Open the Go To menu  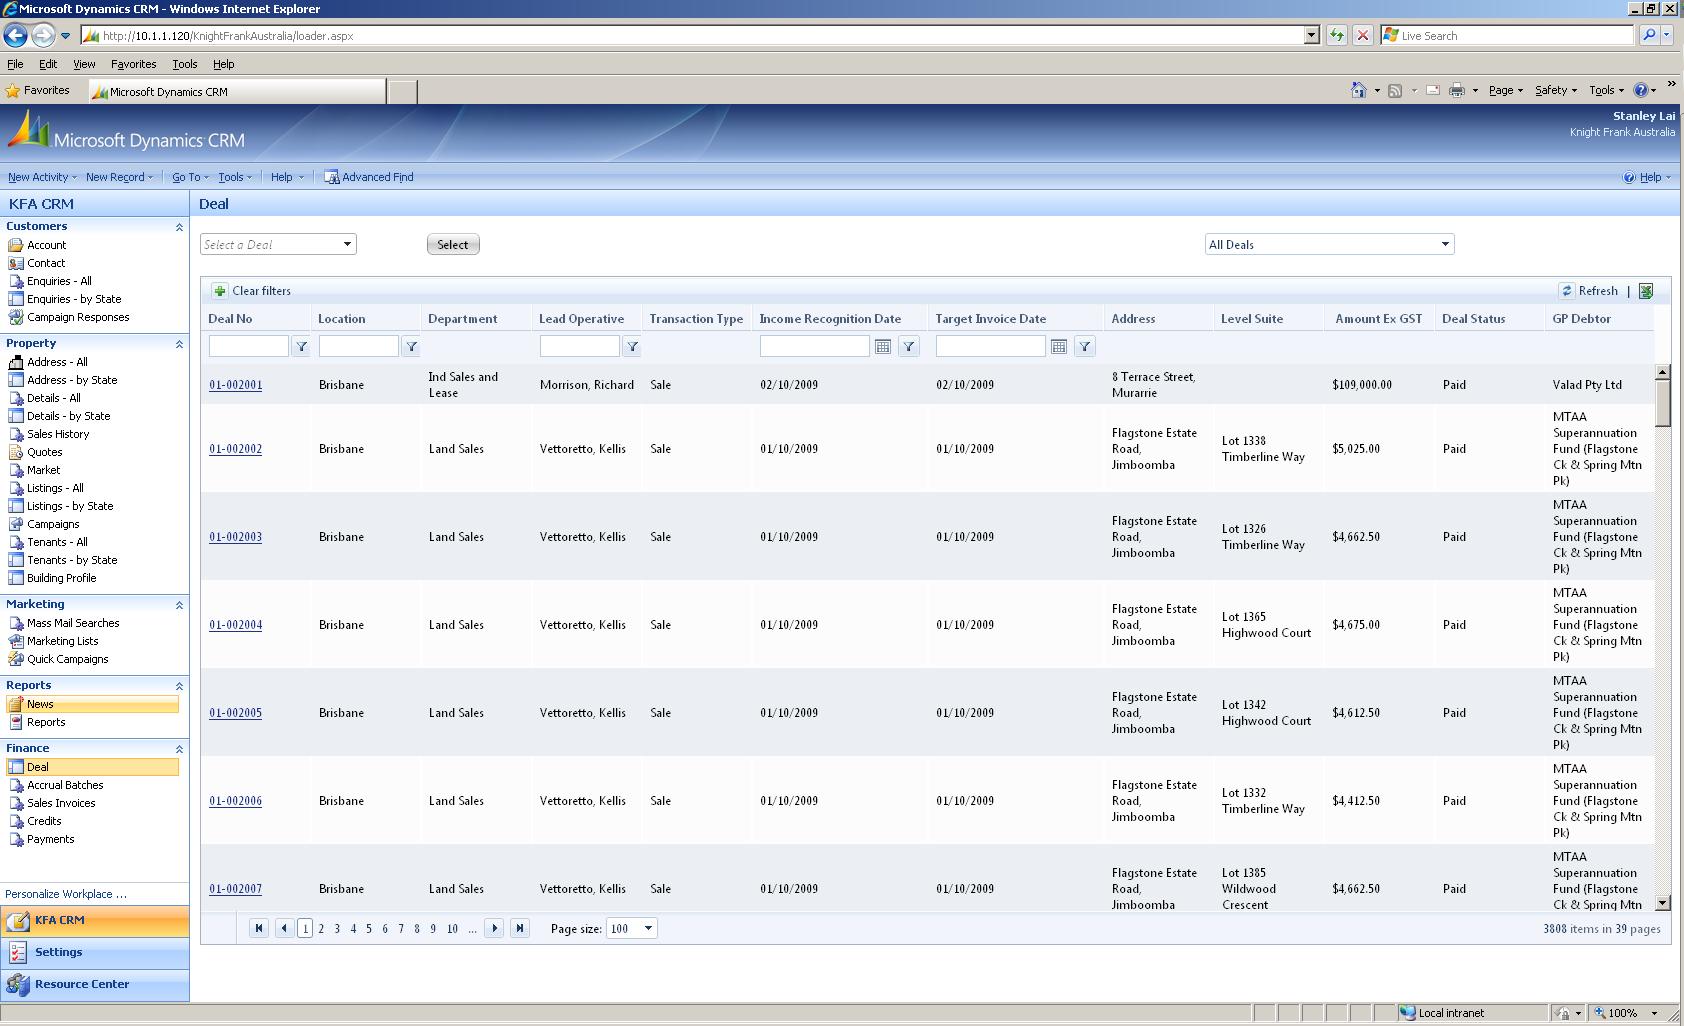pyautogui.click(x=190, y=177)
